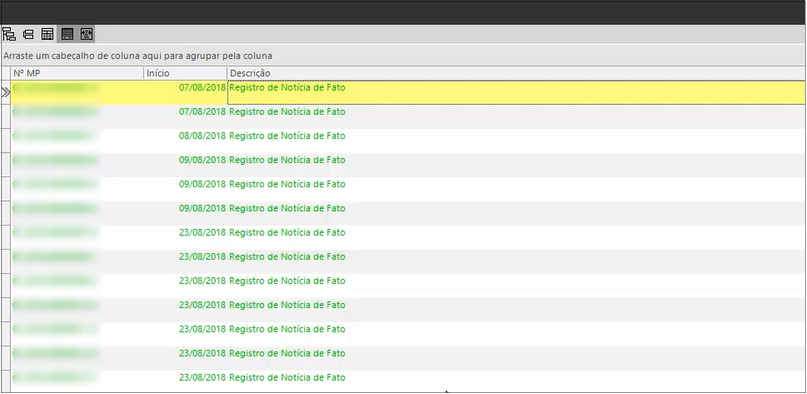Click the table grid layout icon
807x394 pixels.
click(x=47, y=34)
